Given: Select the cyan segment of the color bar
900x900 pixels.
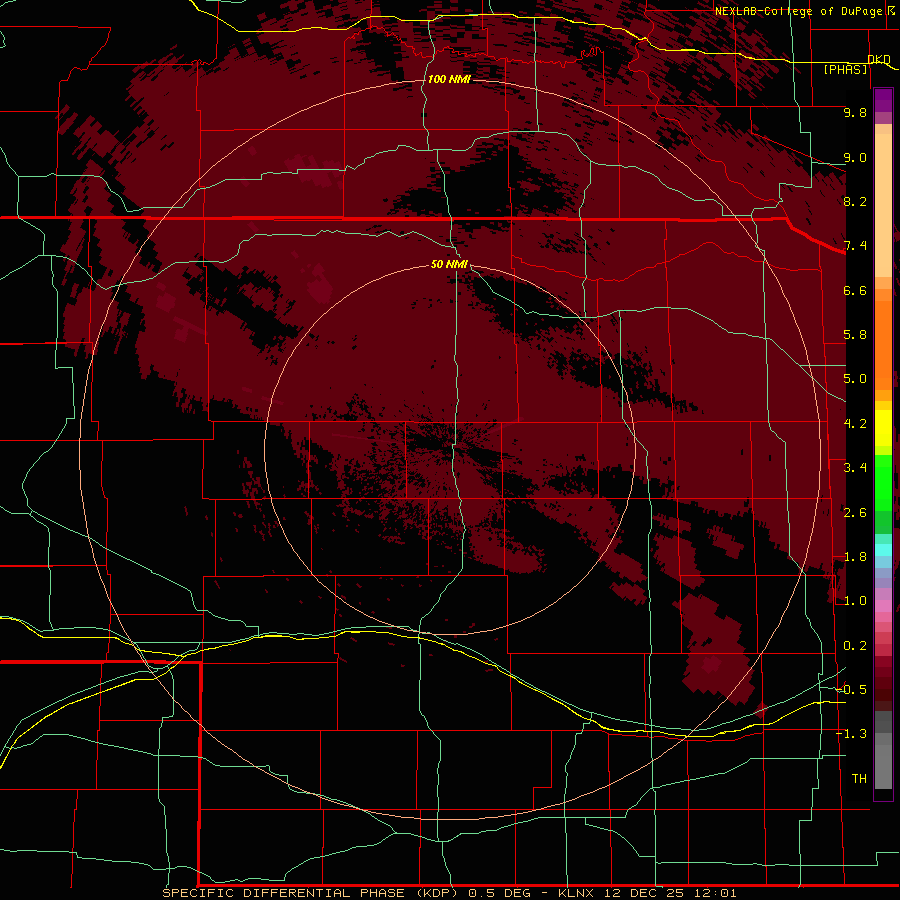Looking at the screenshot, I should click(883, 550).
